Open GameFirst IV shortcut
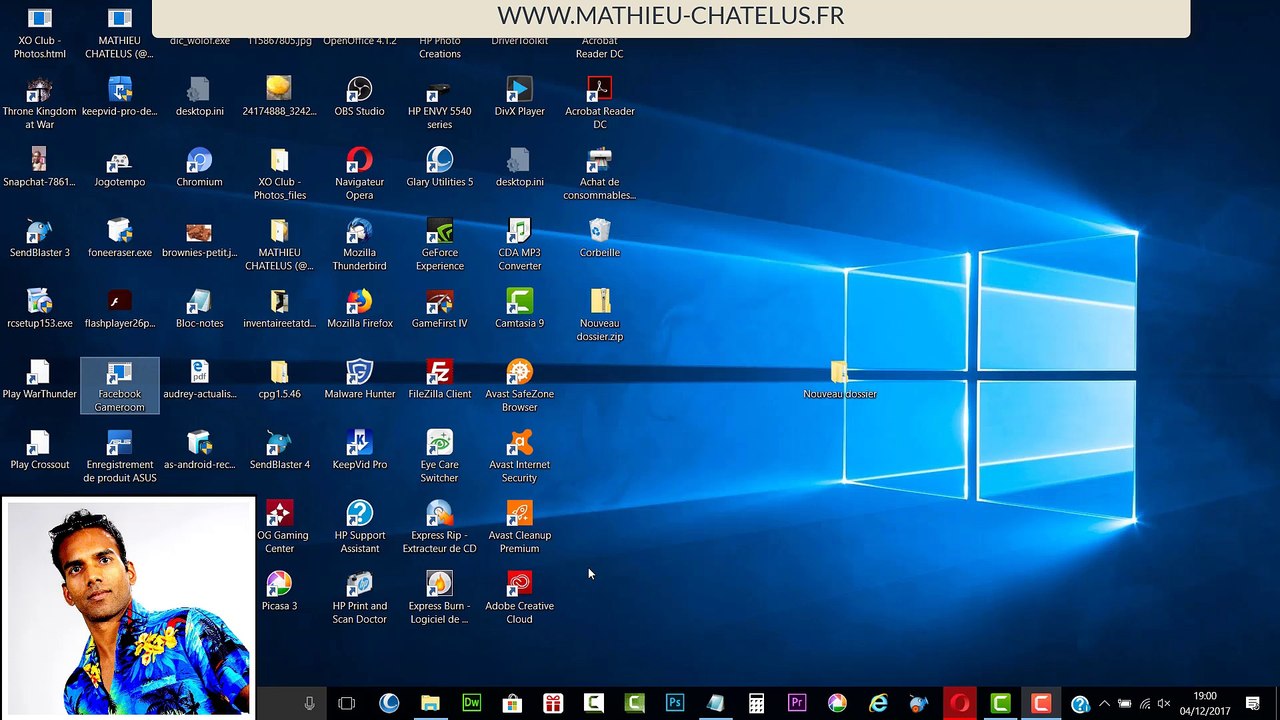The height and width of the screenshot is (720, 1280). point(439,309)
